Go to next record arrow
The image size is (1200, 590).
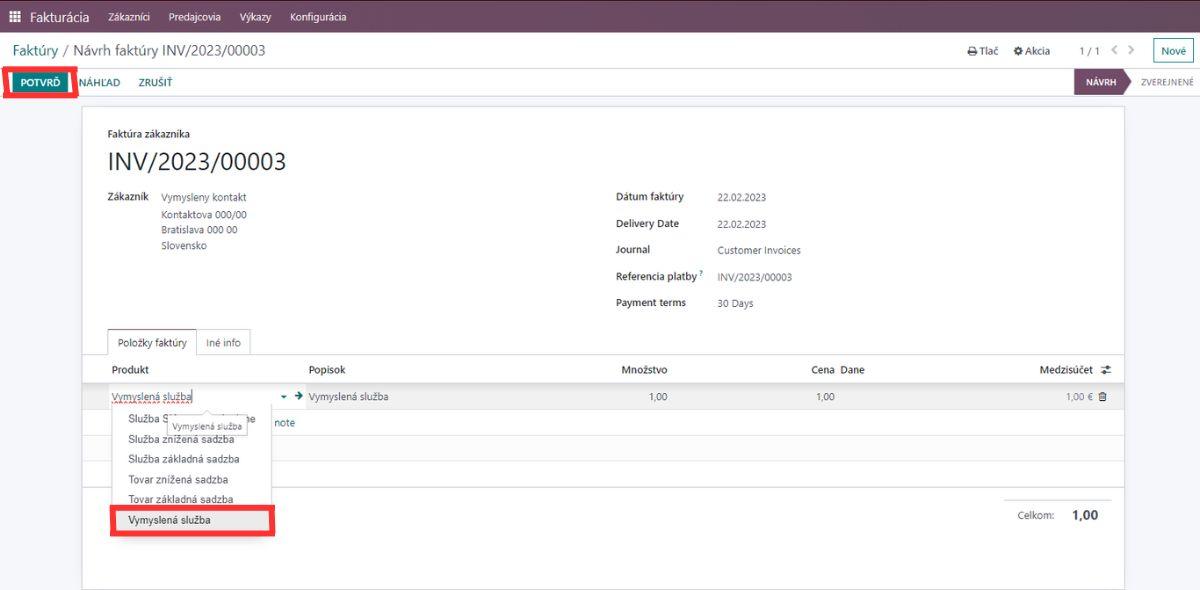click(1131, 50)
